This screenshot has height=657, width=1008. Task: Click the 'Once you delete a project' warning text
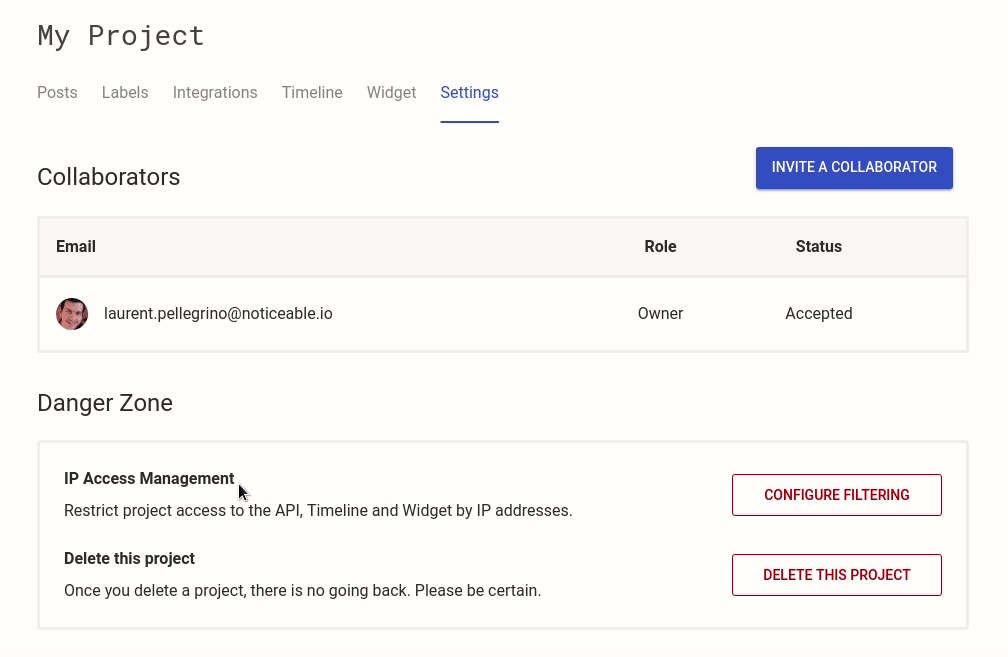tap(302, 590)
